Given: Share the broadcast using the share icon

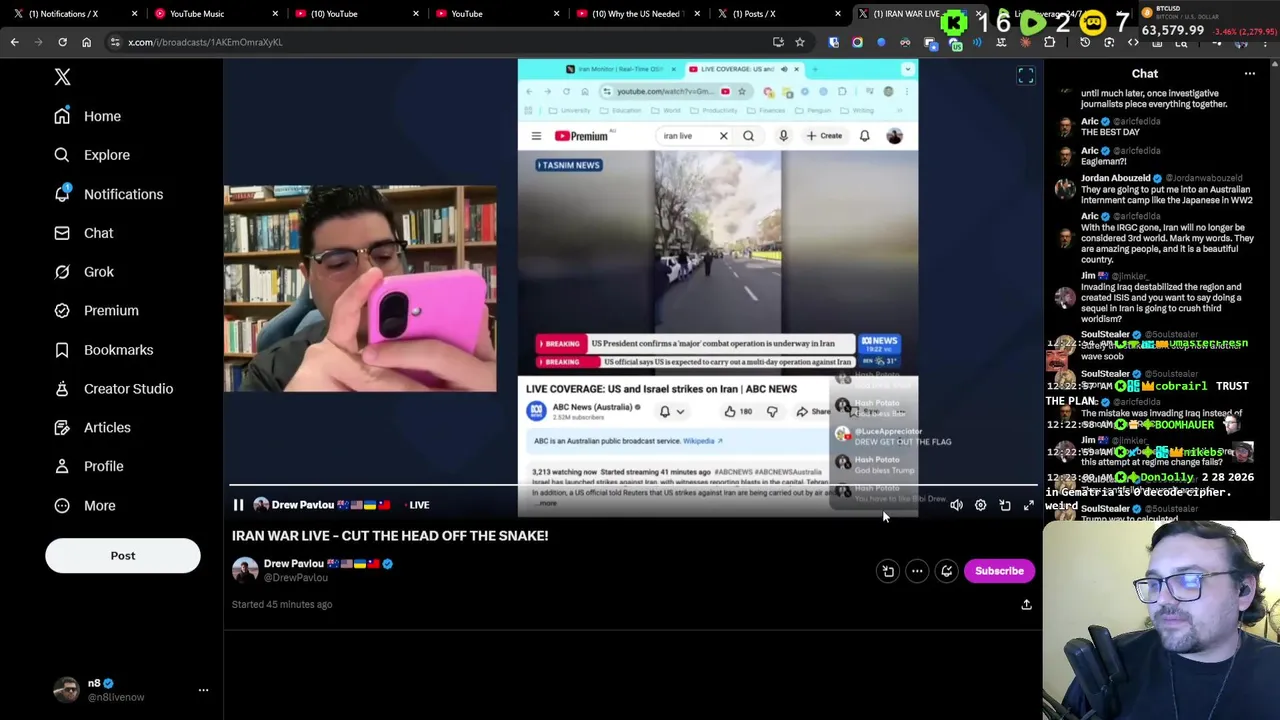Looking at the screenshot, I should [x=1026, y=605].
